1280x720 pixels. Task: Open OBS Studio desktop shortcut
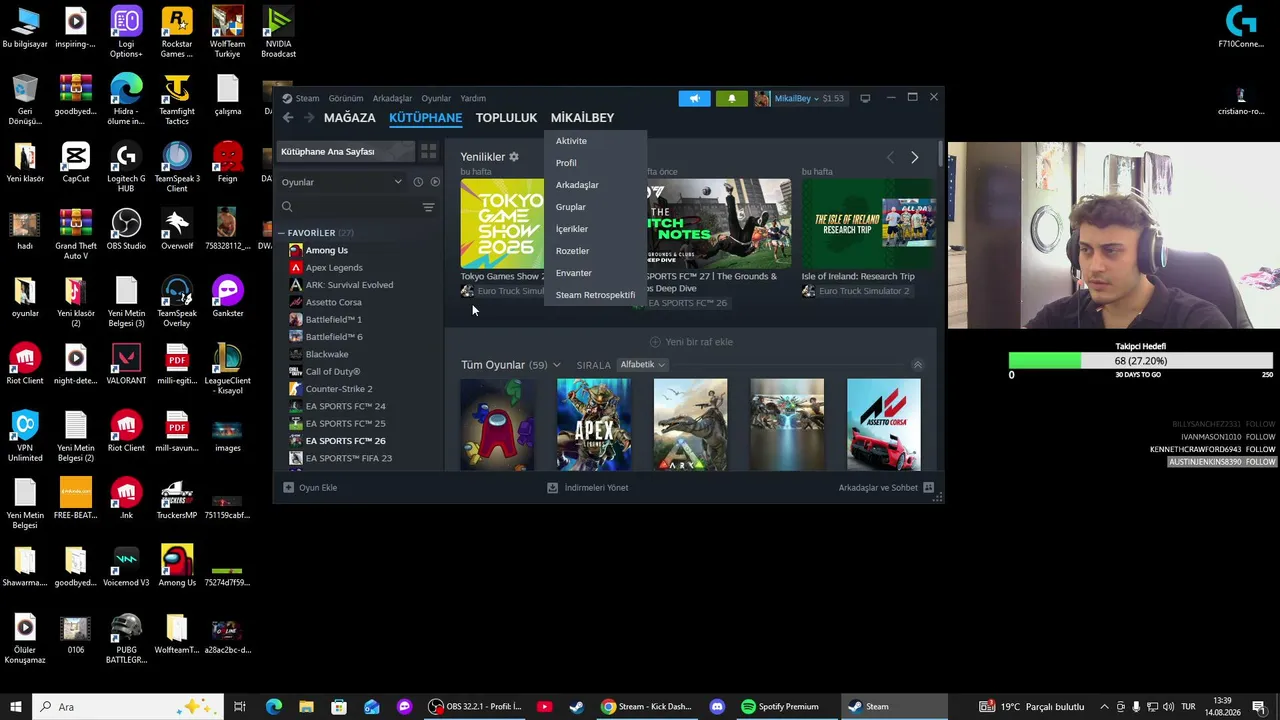click(x=126, y=229)
